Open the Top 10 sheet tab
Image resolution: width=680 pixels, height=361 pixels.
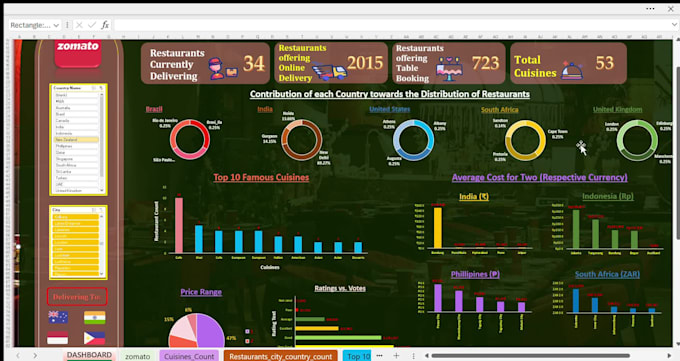357,356
